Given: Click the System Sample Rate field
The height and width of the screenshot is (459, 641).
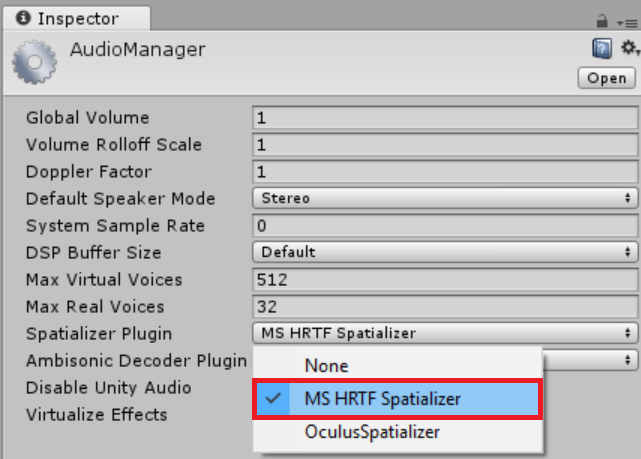Looking at the screenshot, I should click(445, 226).
